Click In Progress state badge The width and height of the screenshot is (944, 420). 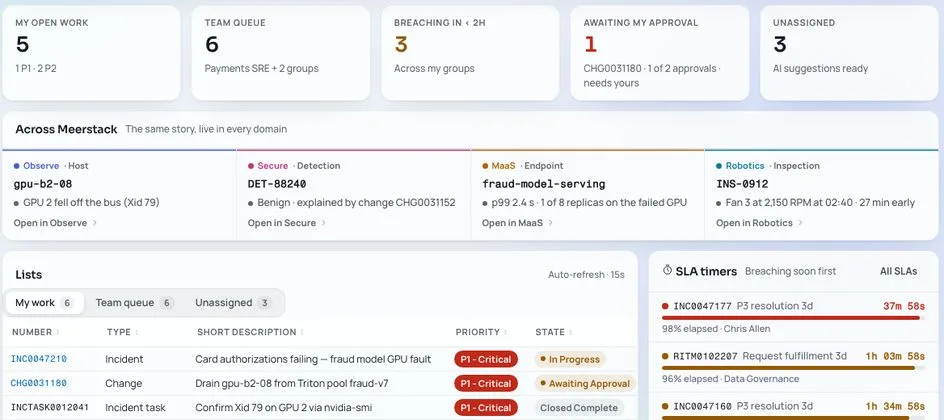[x=570, y=360]
